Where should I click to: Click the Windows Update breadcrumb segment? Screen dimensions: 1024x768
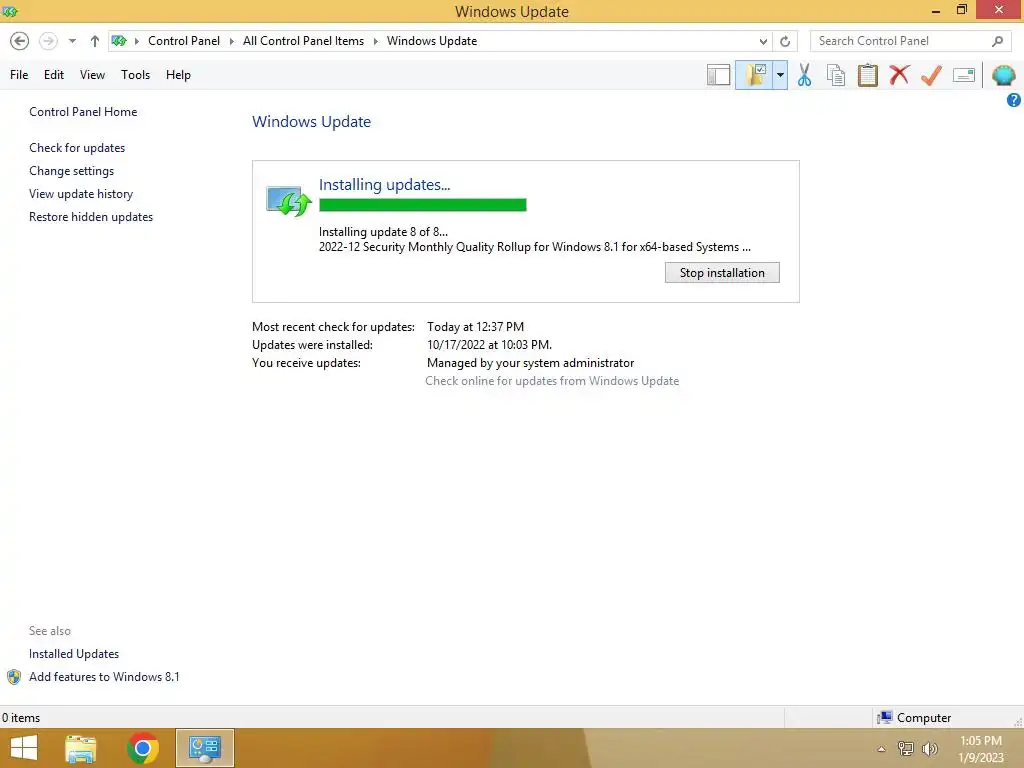(432, 41)
